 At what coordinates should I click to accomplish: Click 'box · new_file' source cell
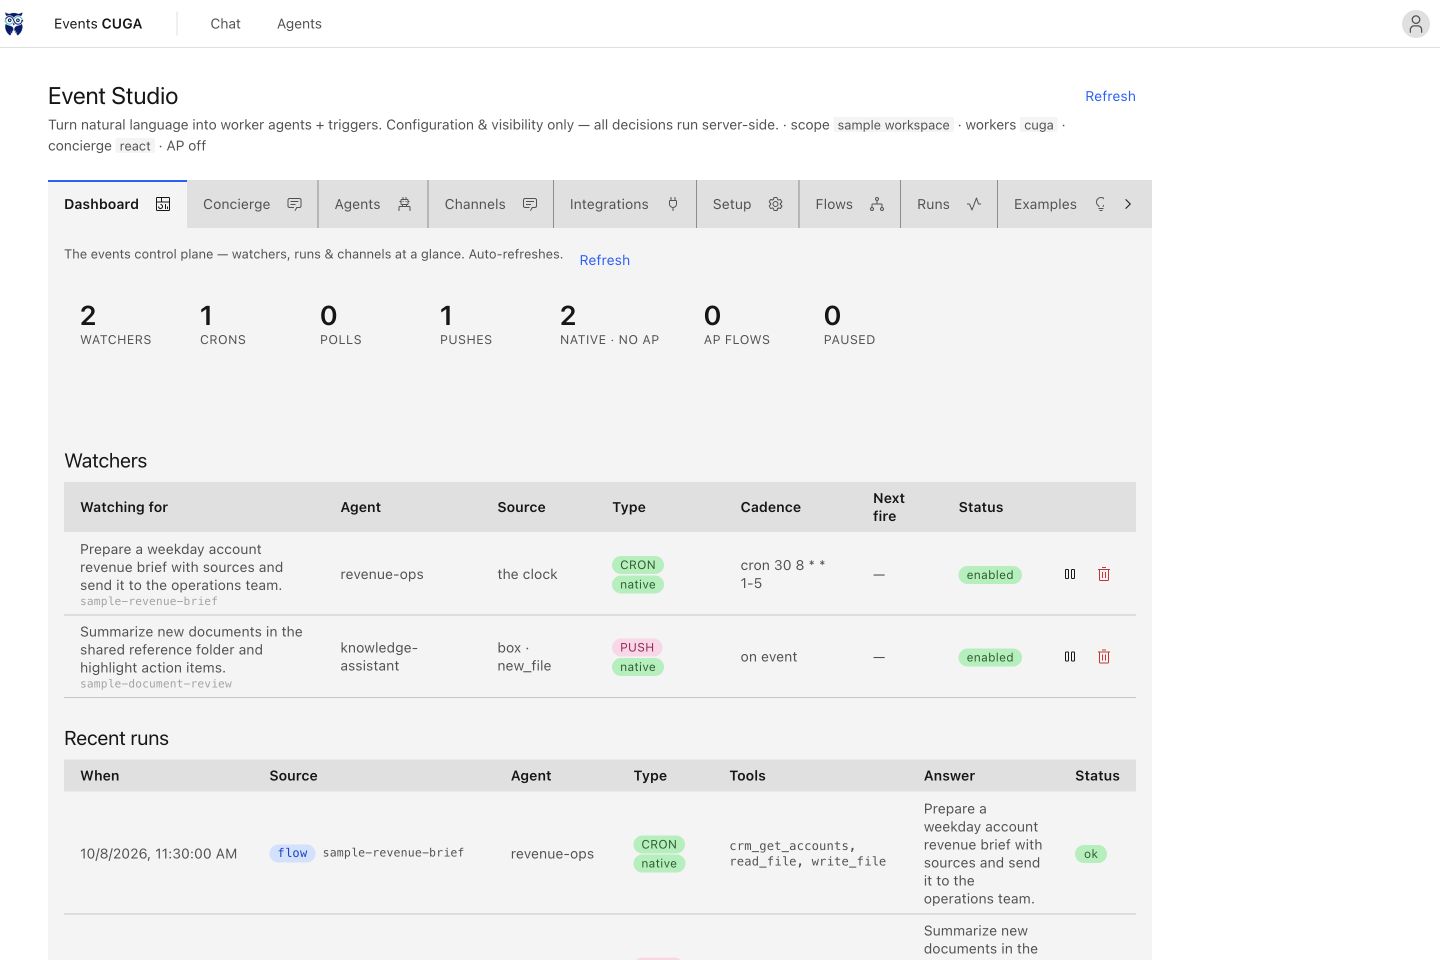(524, 657)
